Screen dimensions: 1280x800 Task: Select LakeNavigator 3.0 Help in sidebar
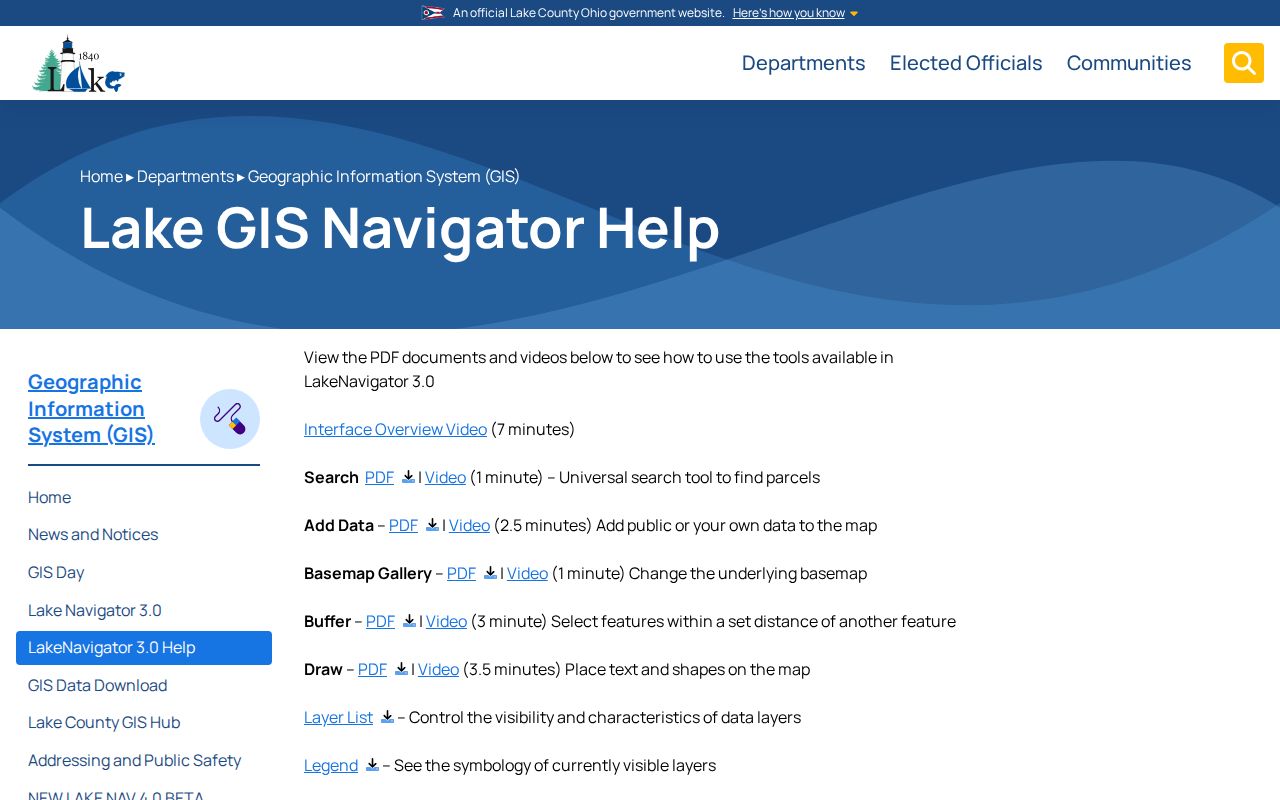pos(144,648)
